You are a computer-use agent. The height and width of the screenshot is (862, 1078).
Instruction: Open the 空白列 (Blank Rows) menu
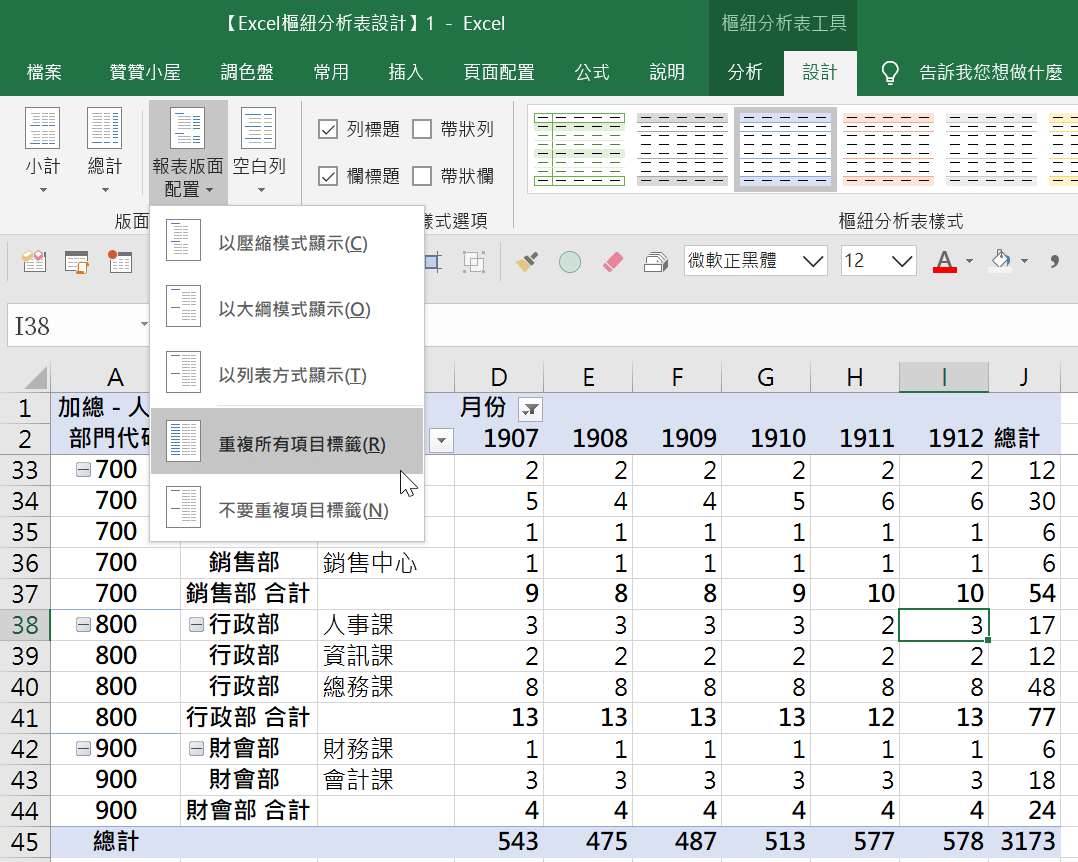pos(259,150)
